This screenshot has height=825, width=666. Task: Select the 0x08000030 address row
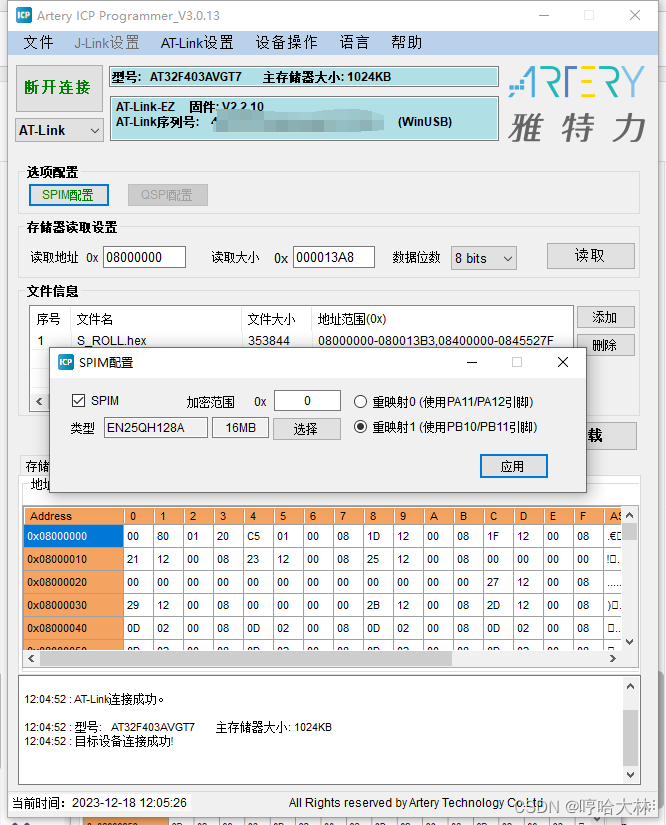point(74,605)
